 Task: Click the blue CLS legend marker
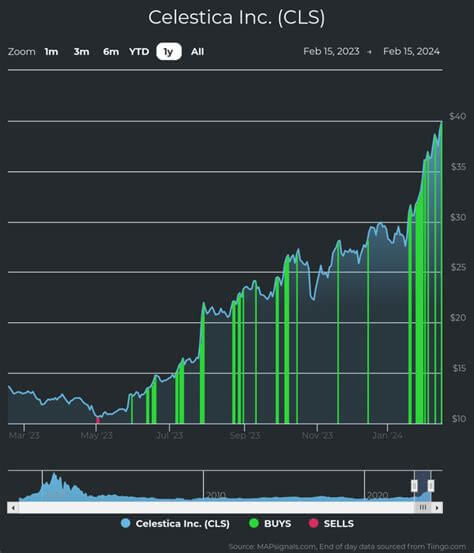pyautogui.click(x=125, y=523)
